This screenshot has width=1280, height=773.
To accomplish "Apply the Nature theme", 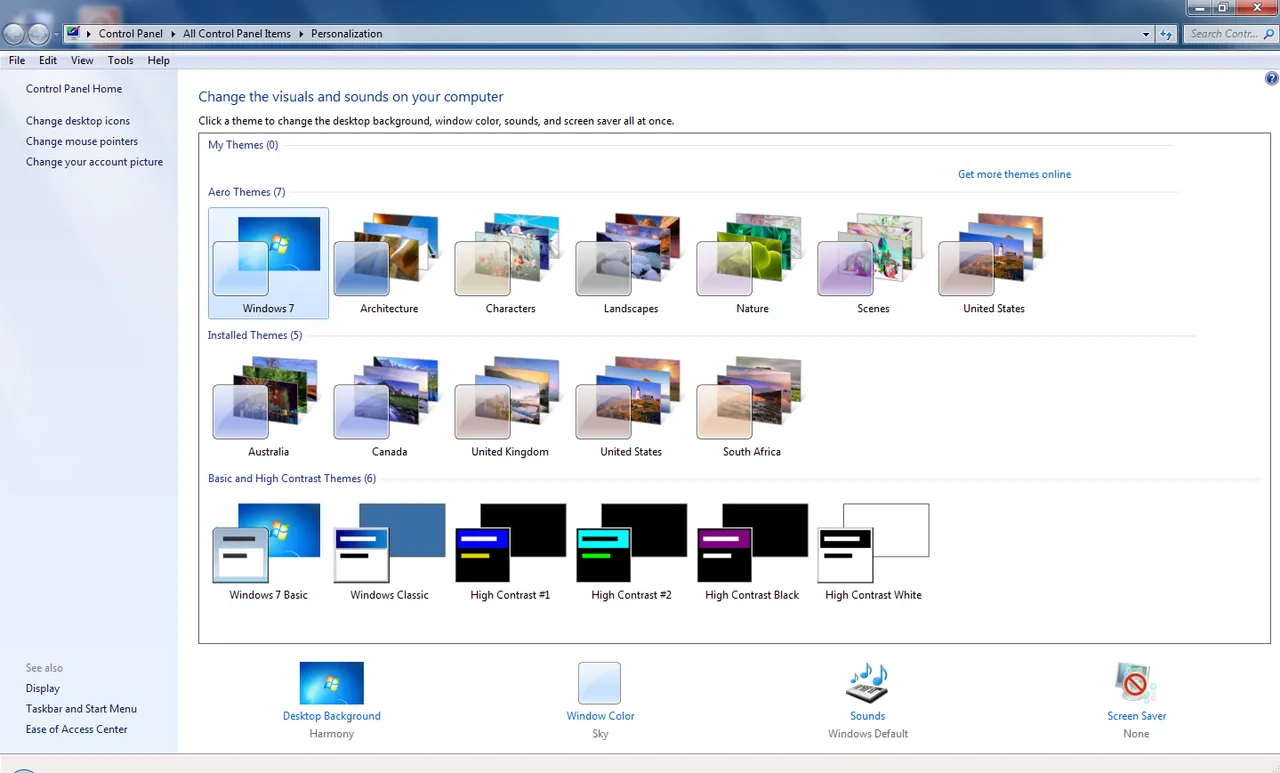I will coord(752,263).
